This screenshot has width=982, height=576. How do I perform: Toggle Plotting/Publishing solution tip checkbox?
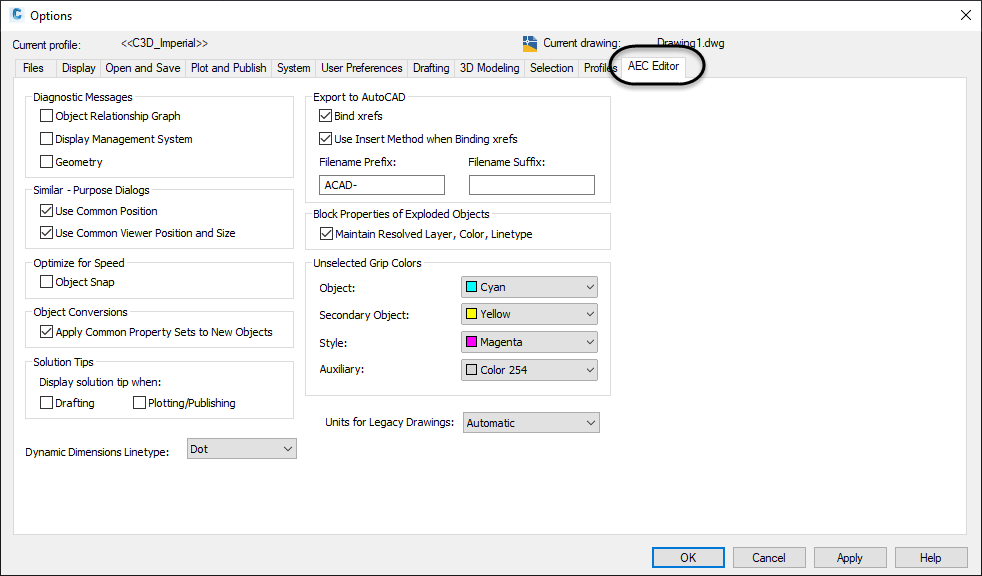[x=140, y=403]
